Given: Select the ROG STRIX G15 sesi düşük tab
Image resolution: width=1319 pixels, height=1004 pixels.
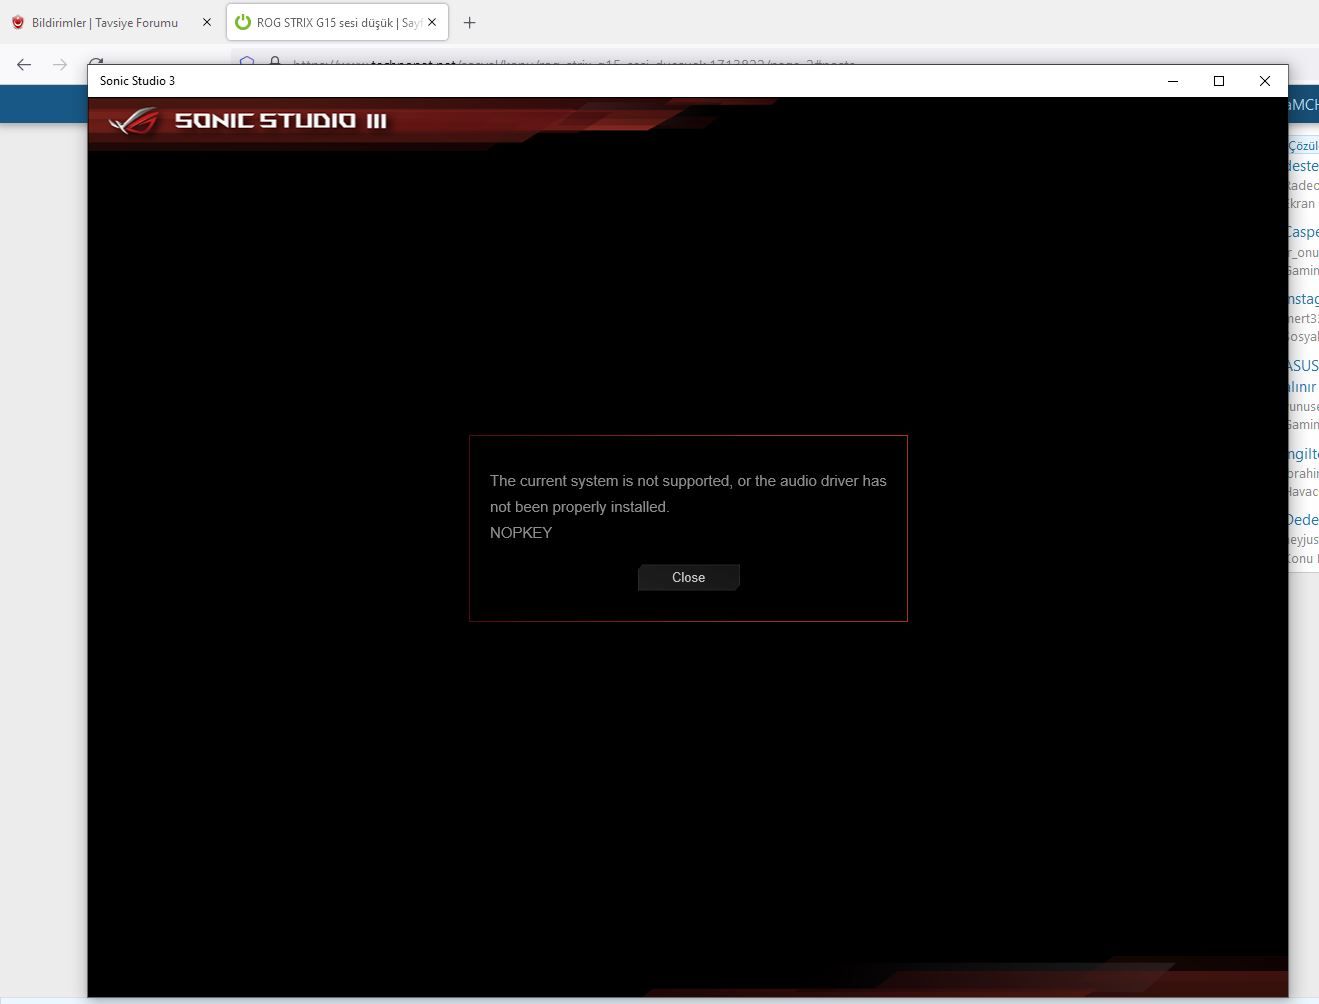Looking at the screenshot, I should 337,22.
